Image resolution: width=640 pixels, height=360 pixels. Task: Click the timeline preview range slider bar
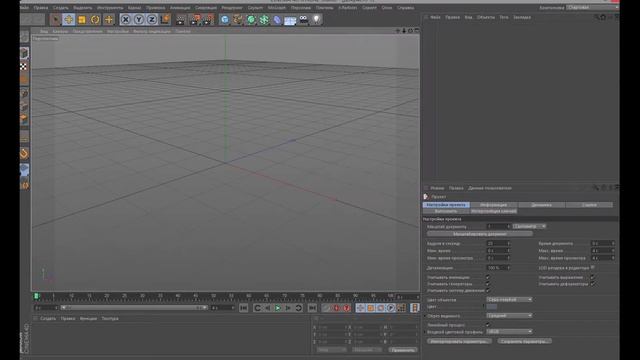point(133,308)
